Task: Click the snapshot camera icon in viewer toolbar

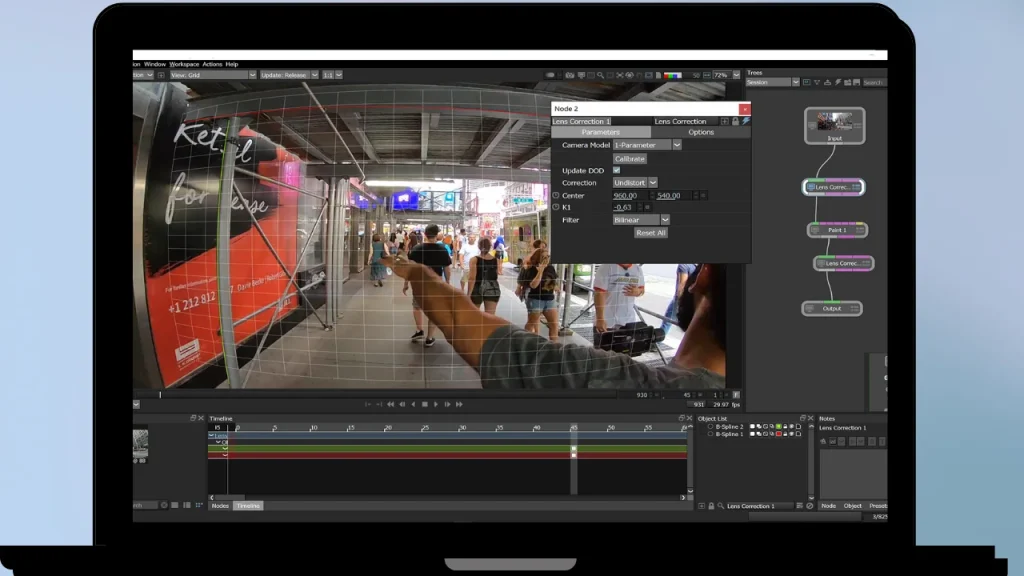Action: (x=570, y=75)
